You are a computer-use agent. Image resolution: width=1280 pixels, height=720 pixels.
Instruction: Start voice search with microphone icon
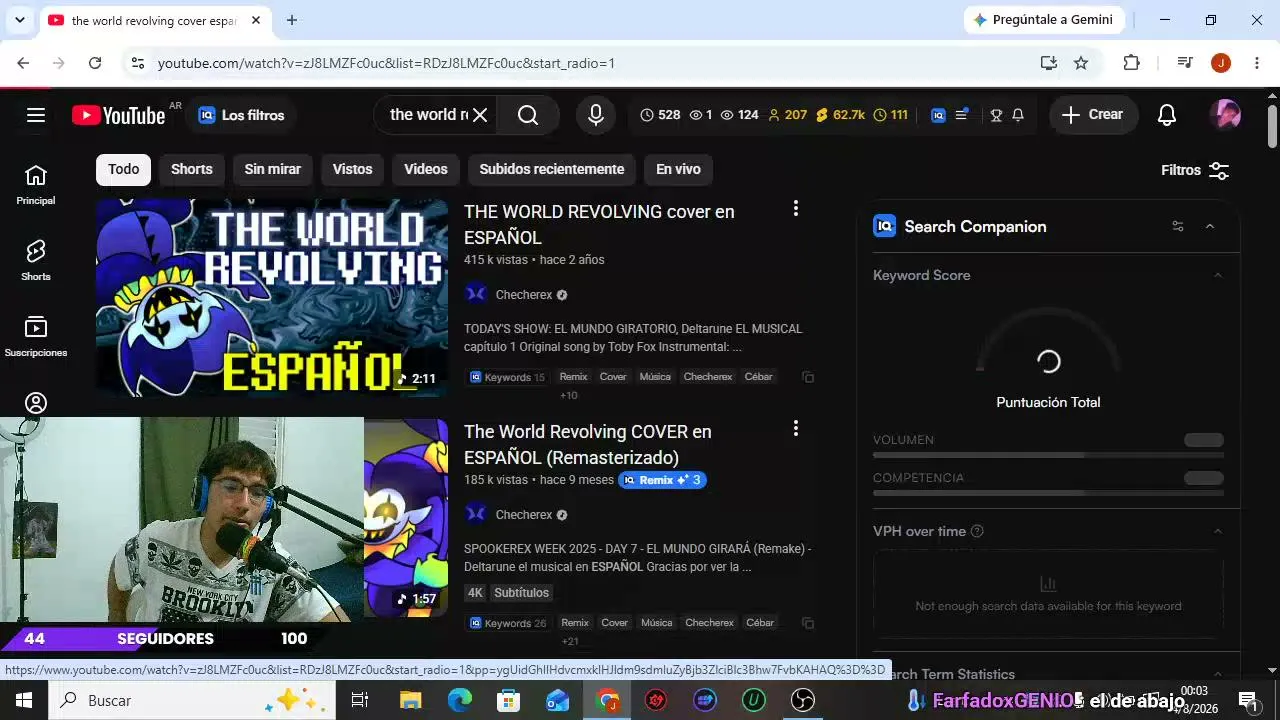(596, 115)
